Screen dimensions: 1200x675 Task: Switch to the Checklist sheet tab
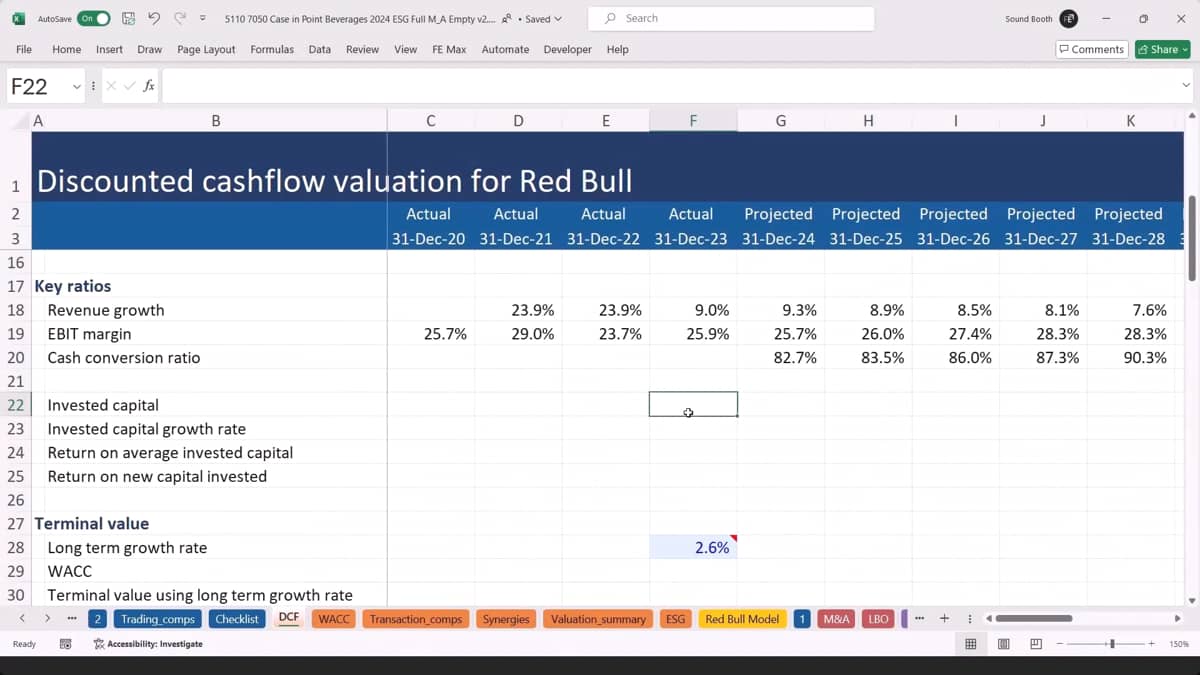[237, 619]
